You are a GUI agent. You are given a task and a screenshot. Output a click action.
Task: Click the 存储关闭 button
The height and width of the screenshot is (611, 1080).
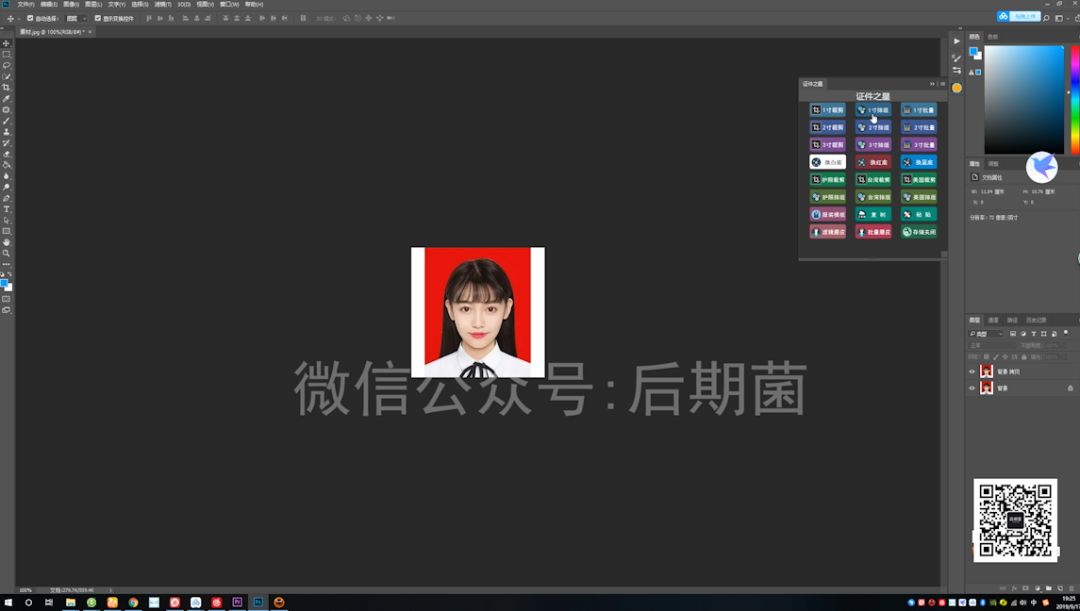[918, 231]
